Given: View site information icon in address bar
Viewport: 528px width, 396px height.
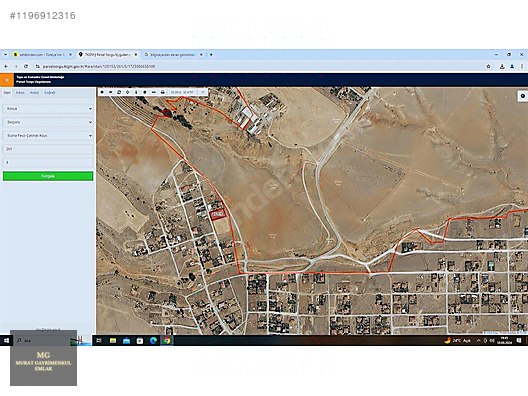Looking at the screenshot, I should click(x=38, y=66).
